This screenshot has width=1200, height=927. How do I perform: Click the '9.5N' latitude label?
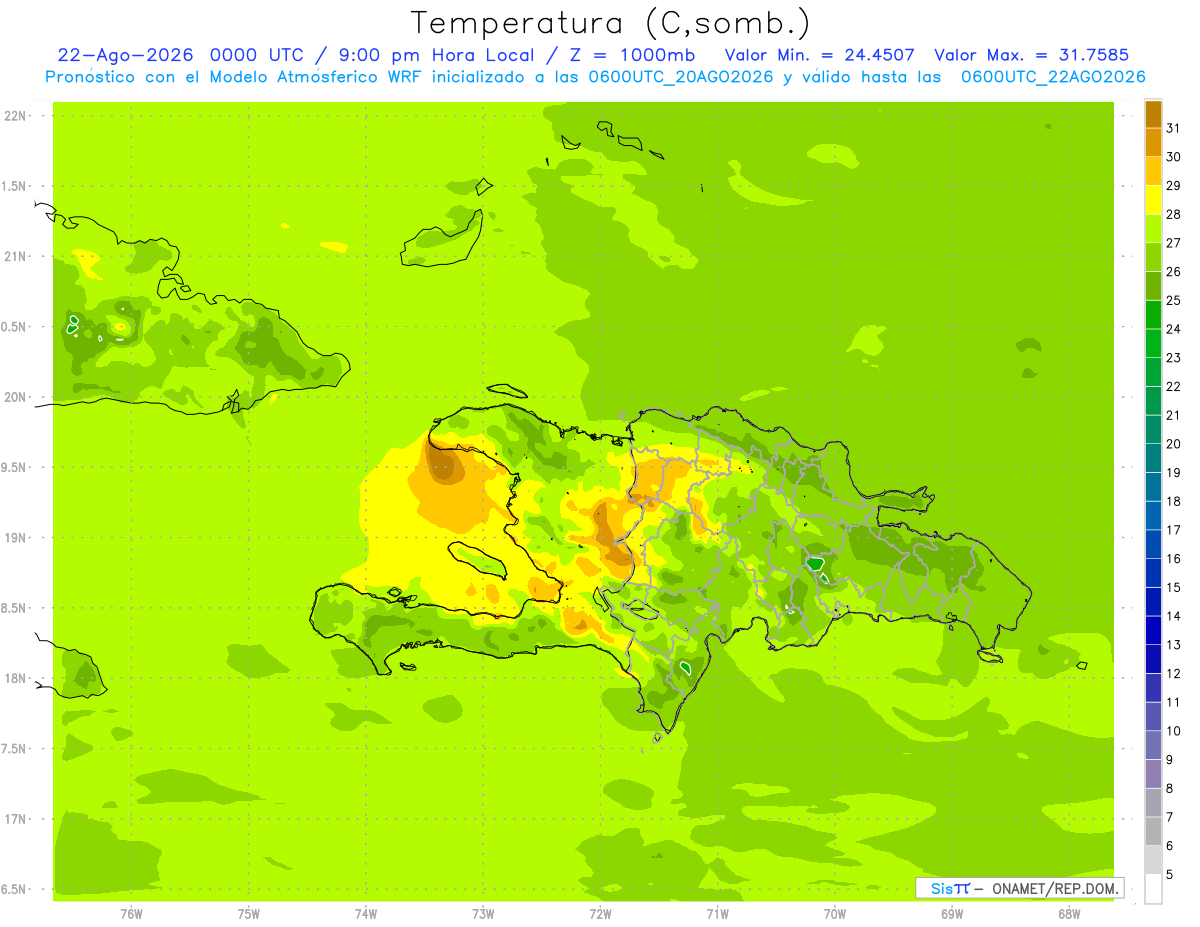click(14, 468)
